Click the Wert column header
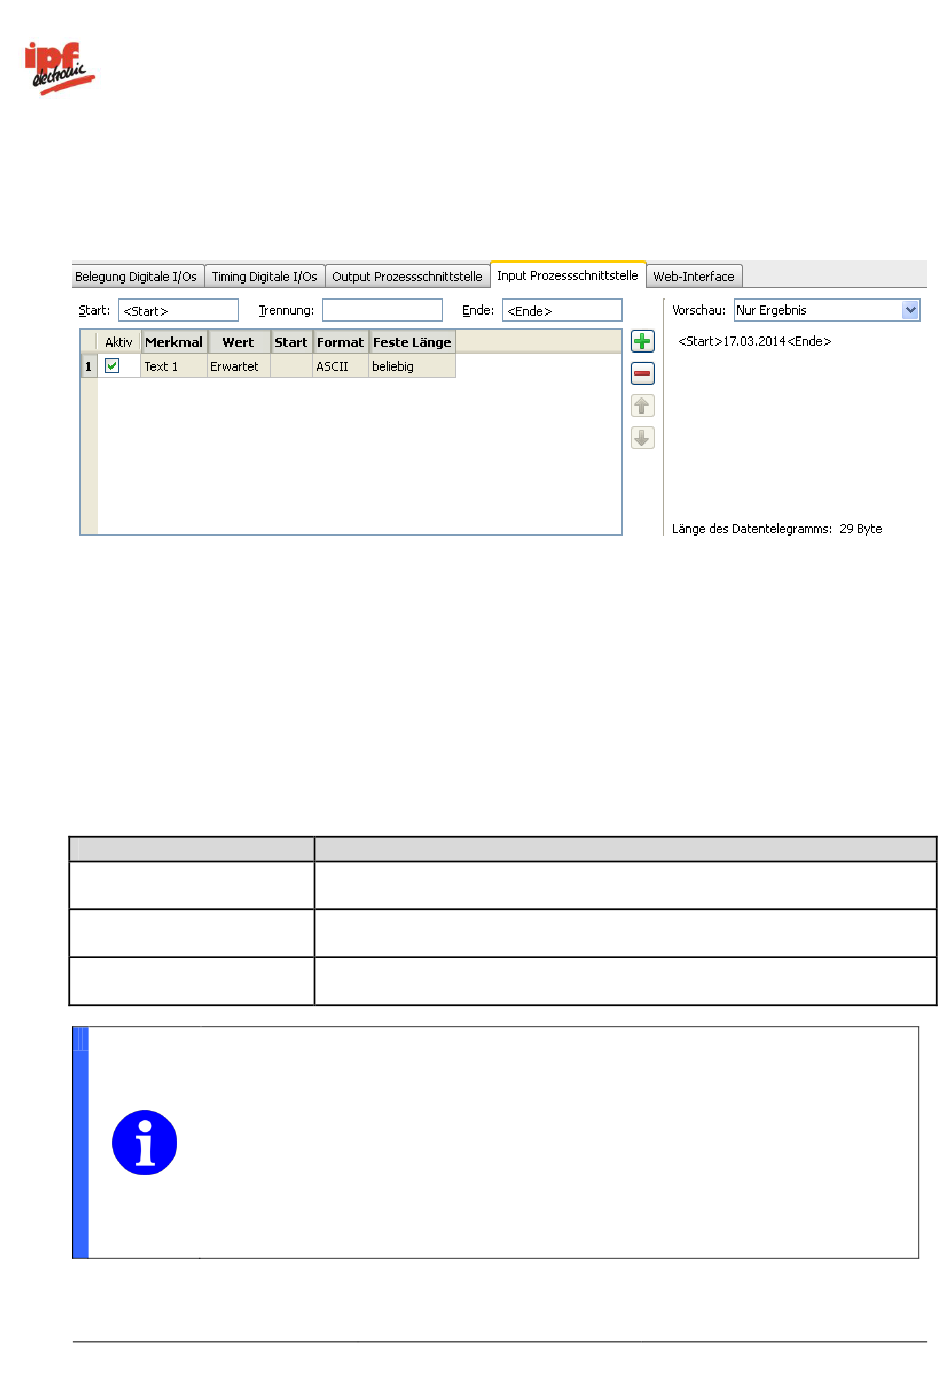This screenshot has width=950, height=1387. 238,342
